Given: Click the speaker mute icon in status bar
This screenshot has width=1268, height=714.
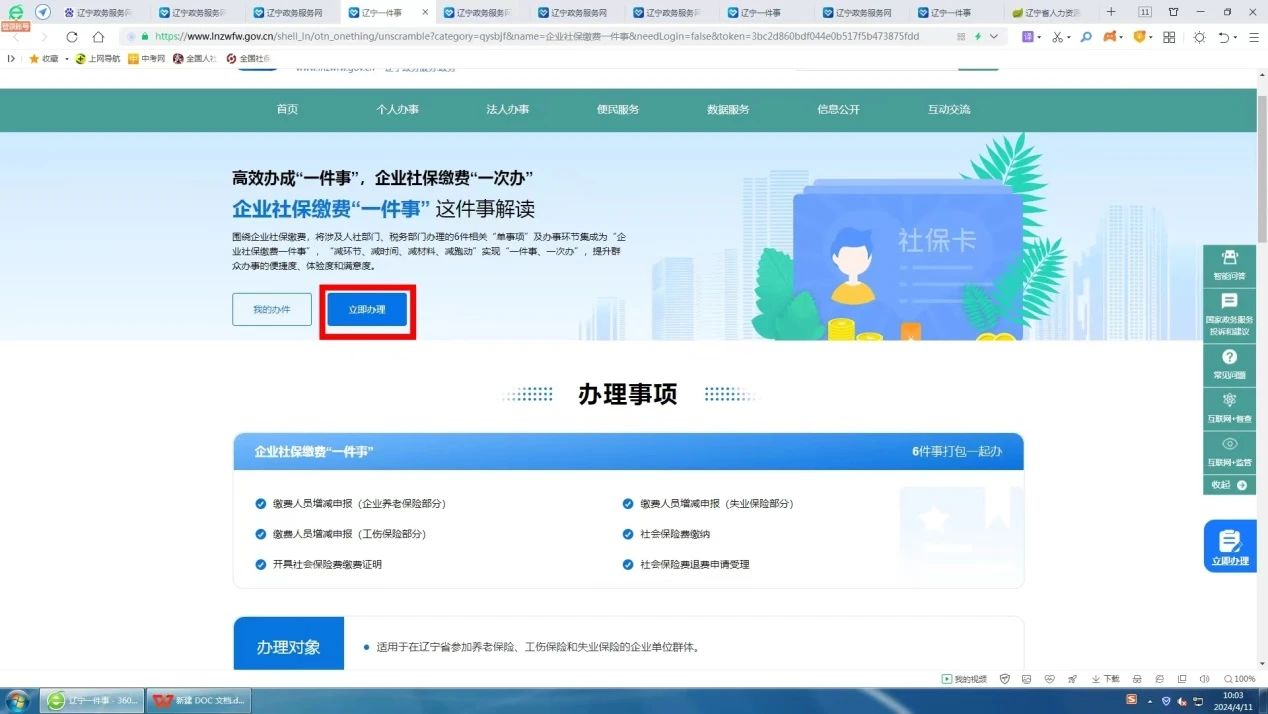Looking at the screenshot, I should [x=1204, y=679].
